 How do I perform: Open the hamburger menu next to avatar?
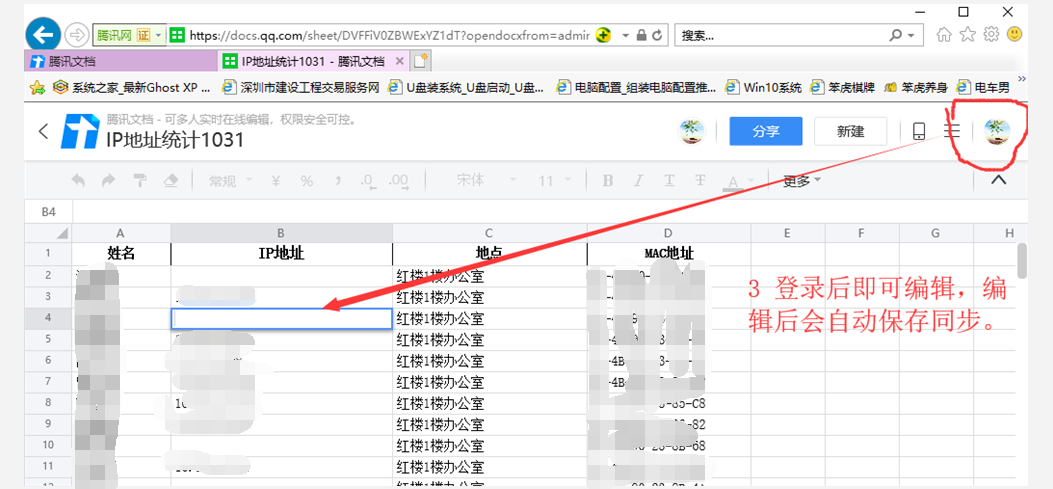coord(953,131)
